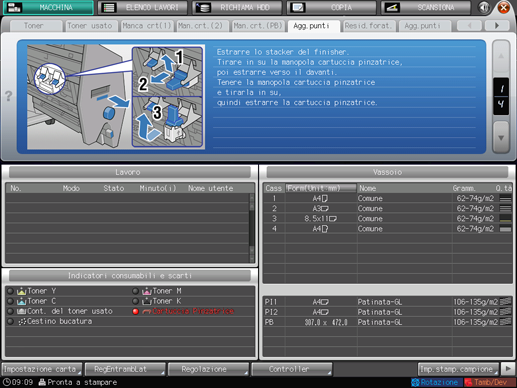The image size is (517, 388).
Task: Switch to COPIA tab
Action: (x=332, y=7)
